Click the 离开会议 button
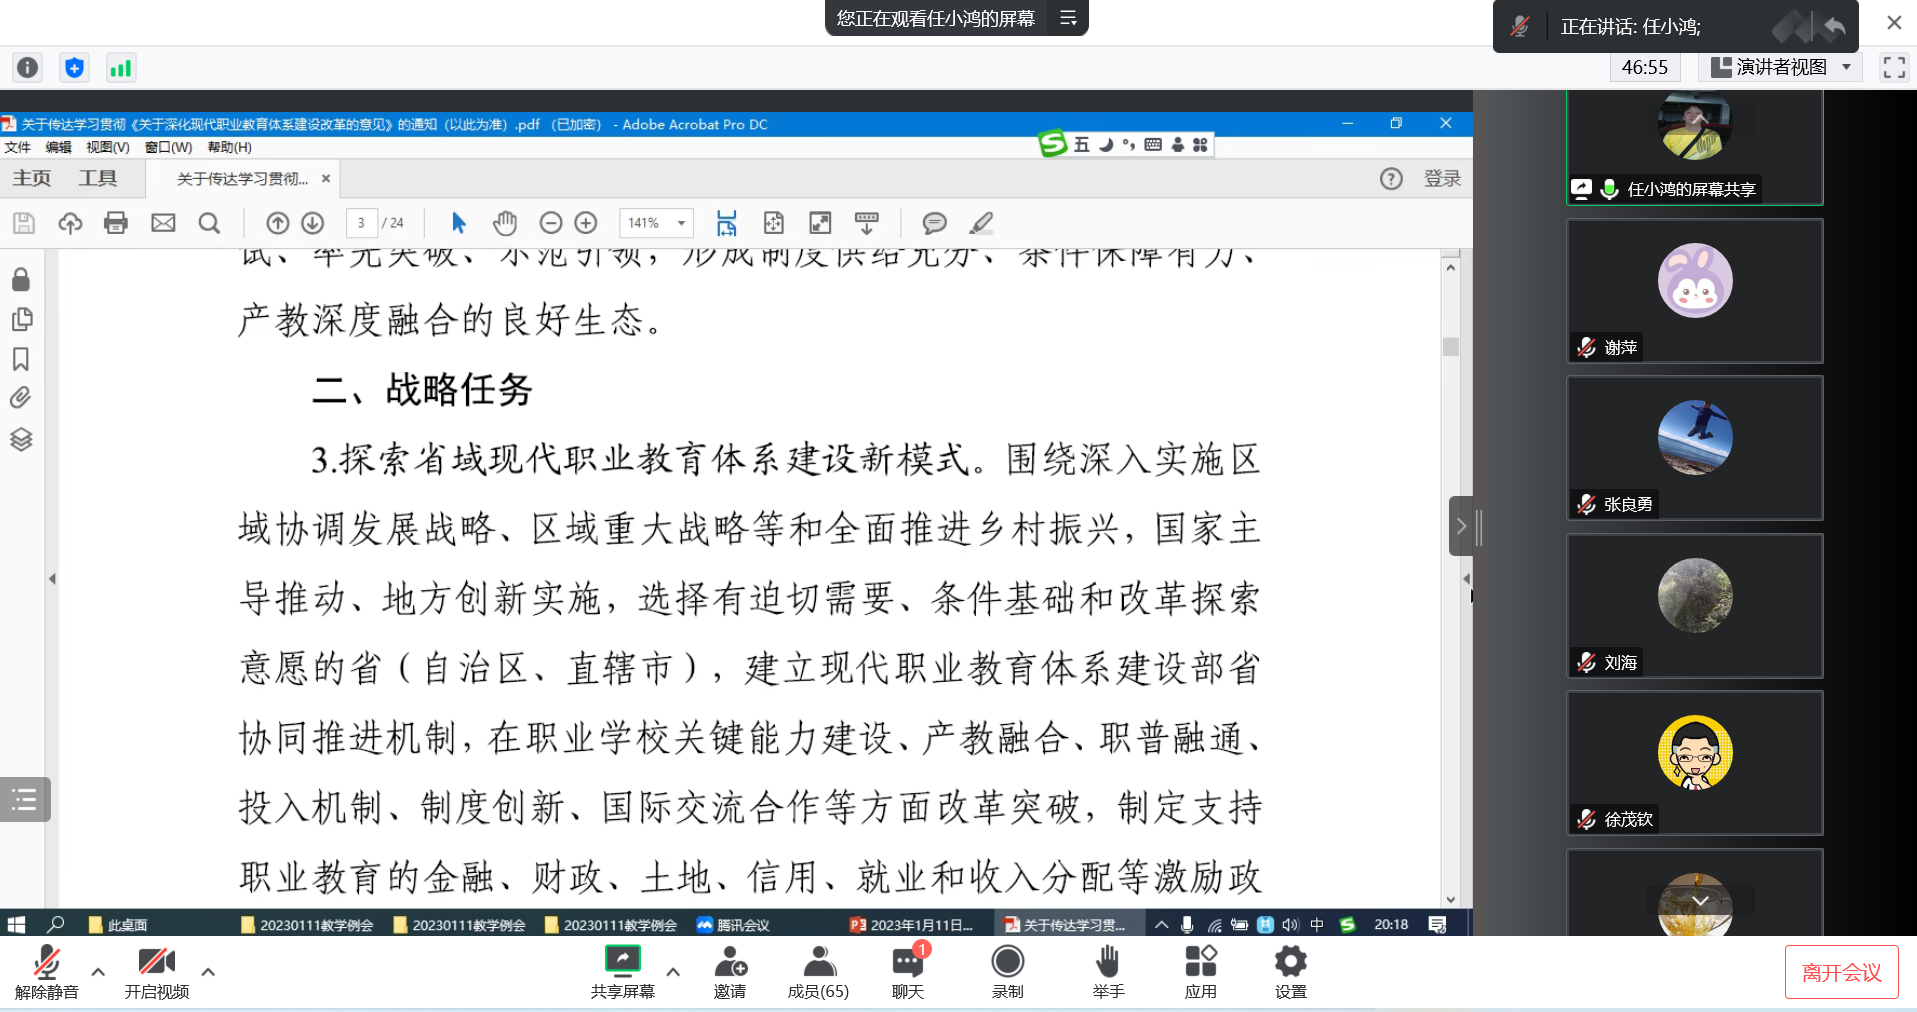This screenshot has width=1917, height=1012. pos(1841,972)
